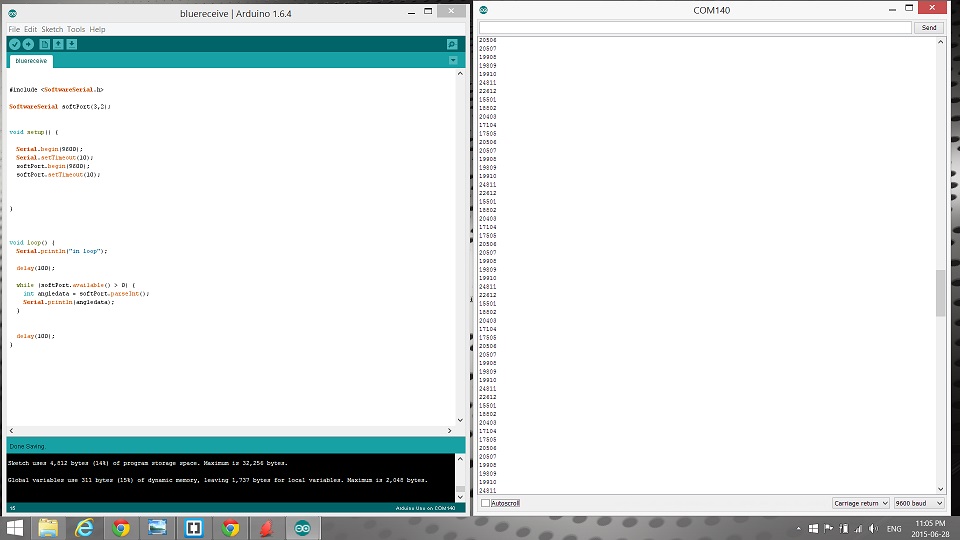Open the Brackets editor taskbar icon
The width and height of the screenshot is (960, 540).
coord(194,528)
